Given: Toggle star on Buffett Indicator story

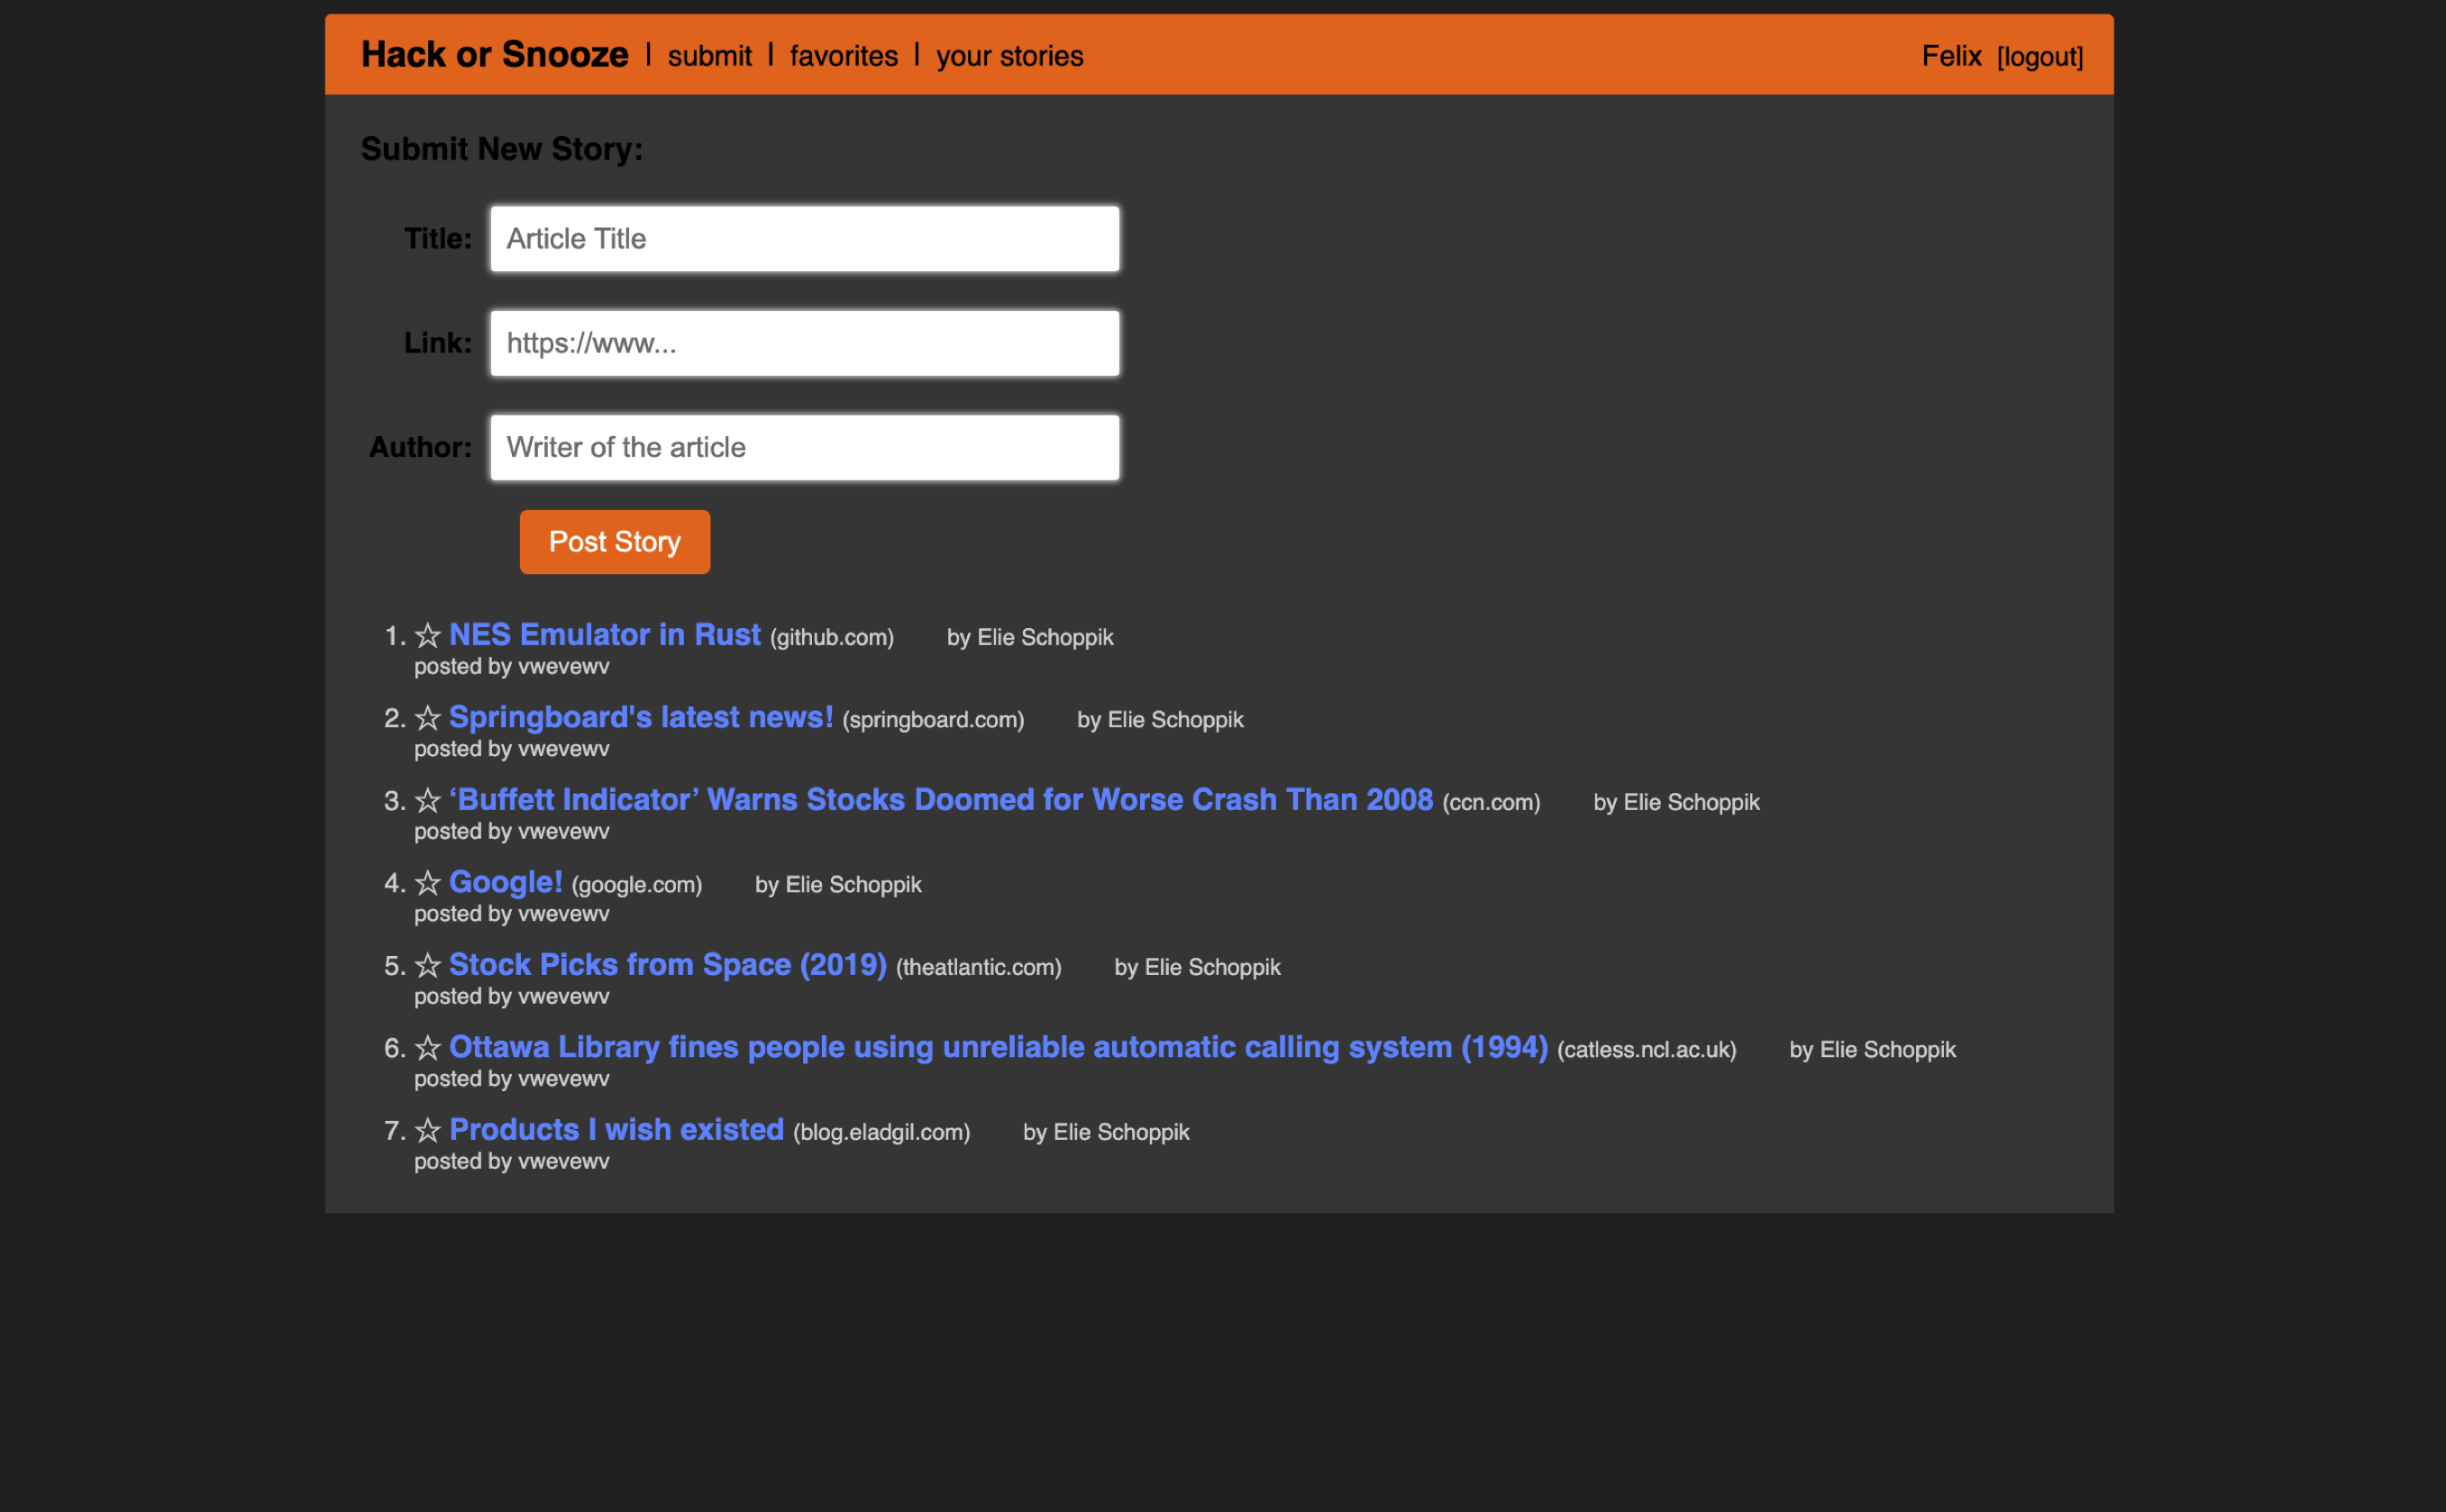Looking at the screenshot, I should click(x=427, y=801).
